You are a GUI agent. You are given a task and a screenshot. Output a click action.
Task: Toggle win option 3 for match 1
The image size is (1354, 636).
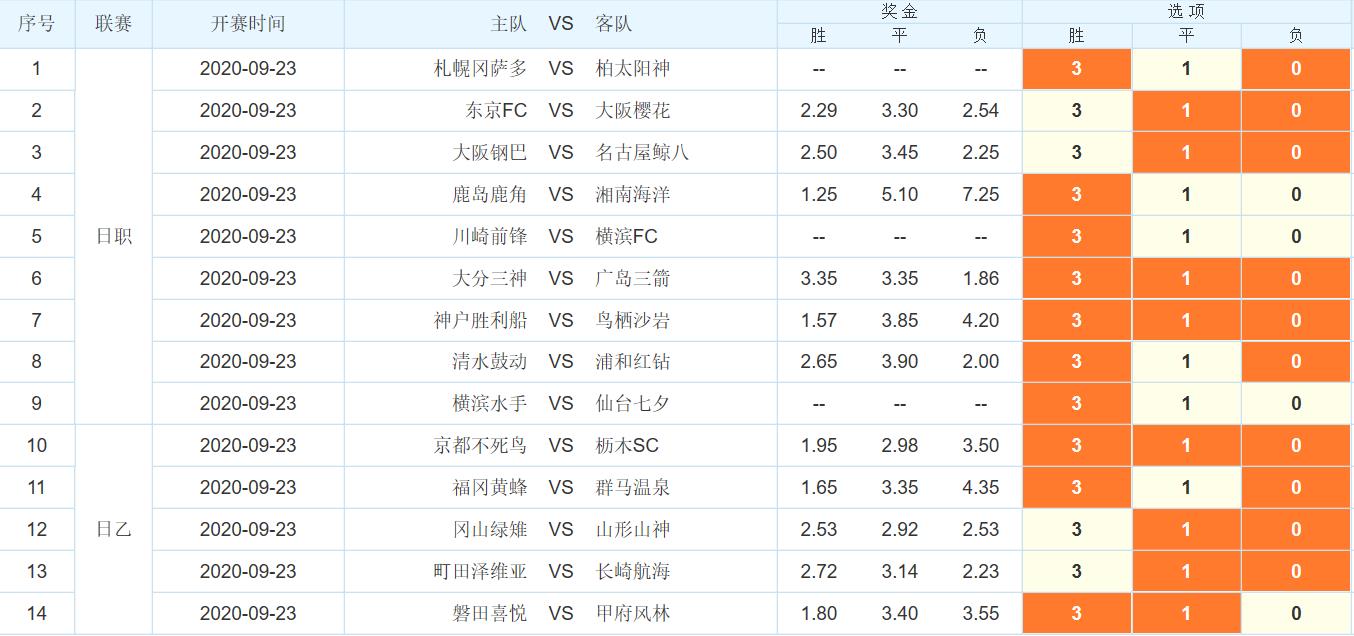click(x=1077, y=69)
